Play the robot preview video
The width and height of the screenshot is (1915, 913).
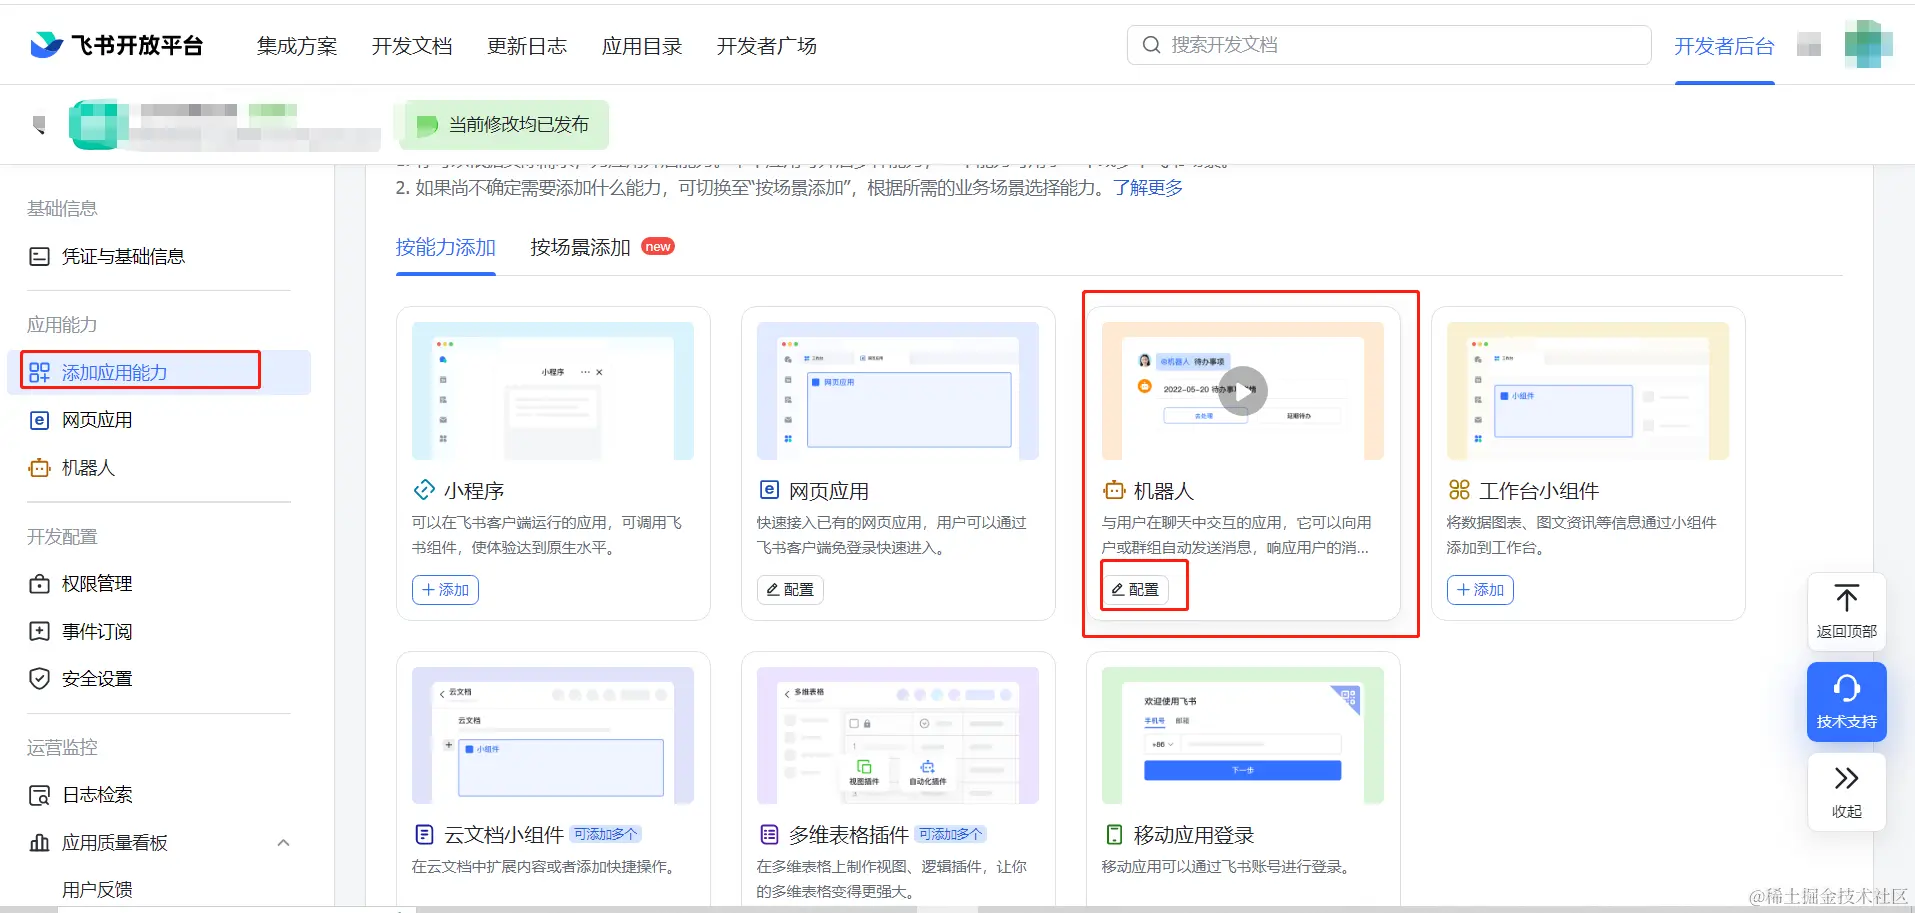coord(1243,391)
